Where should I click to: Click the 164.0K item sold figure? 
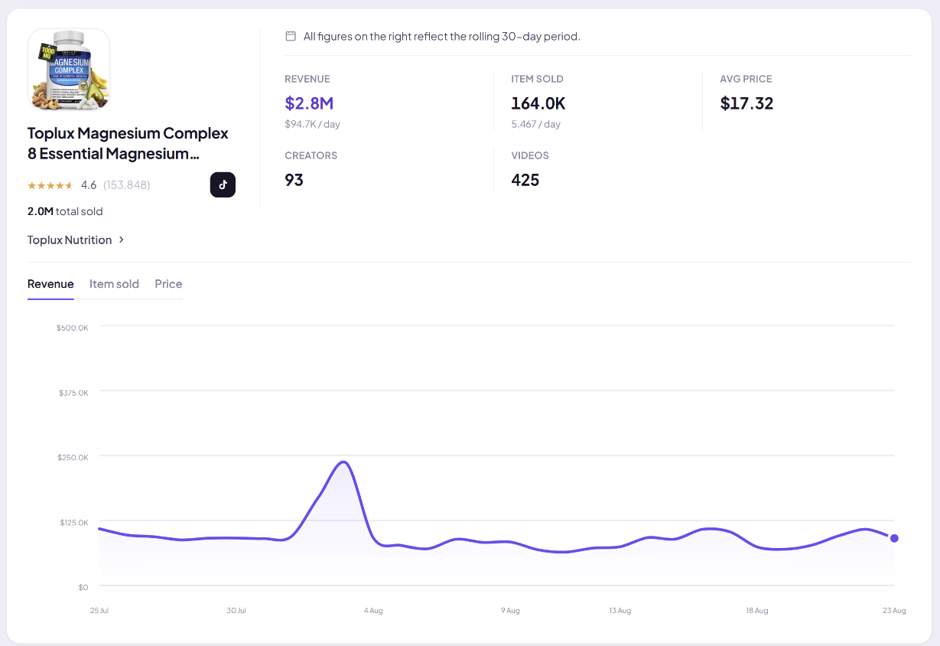538,104
